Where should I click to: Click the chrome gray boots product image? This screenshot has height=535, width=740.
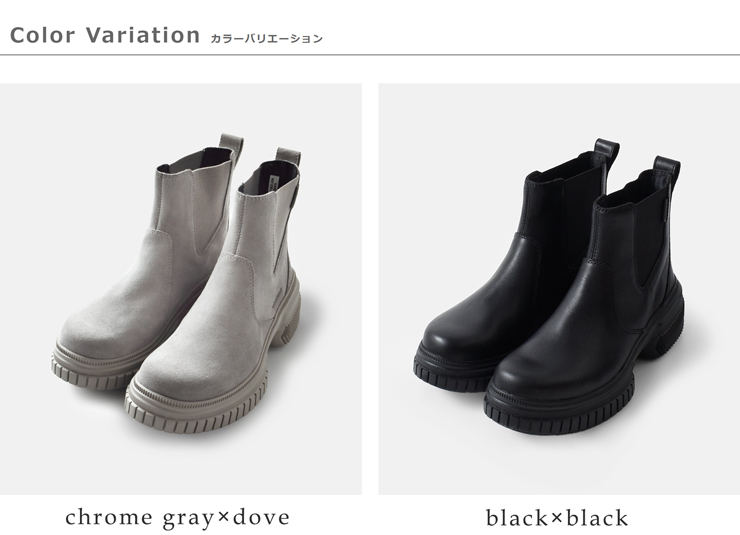tap(181, 289)
